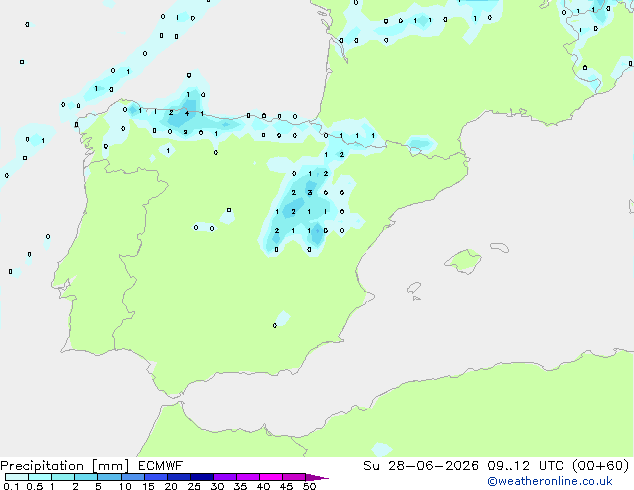Choose the 20–25 mm dark blue swatch
Image resolution: width=634 pixels, height=490 pixels.
click(178, 477)
